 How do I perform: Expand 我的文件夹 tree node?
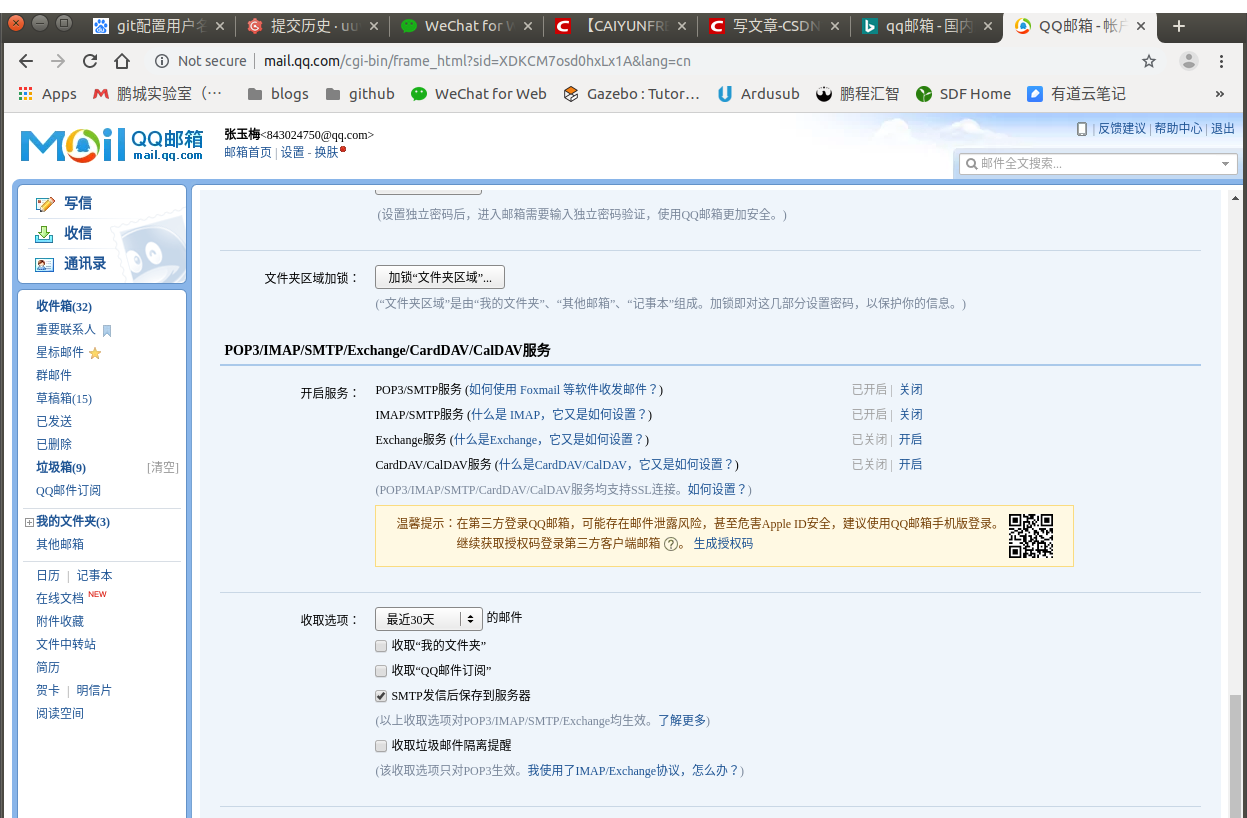29,522
